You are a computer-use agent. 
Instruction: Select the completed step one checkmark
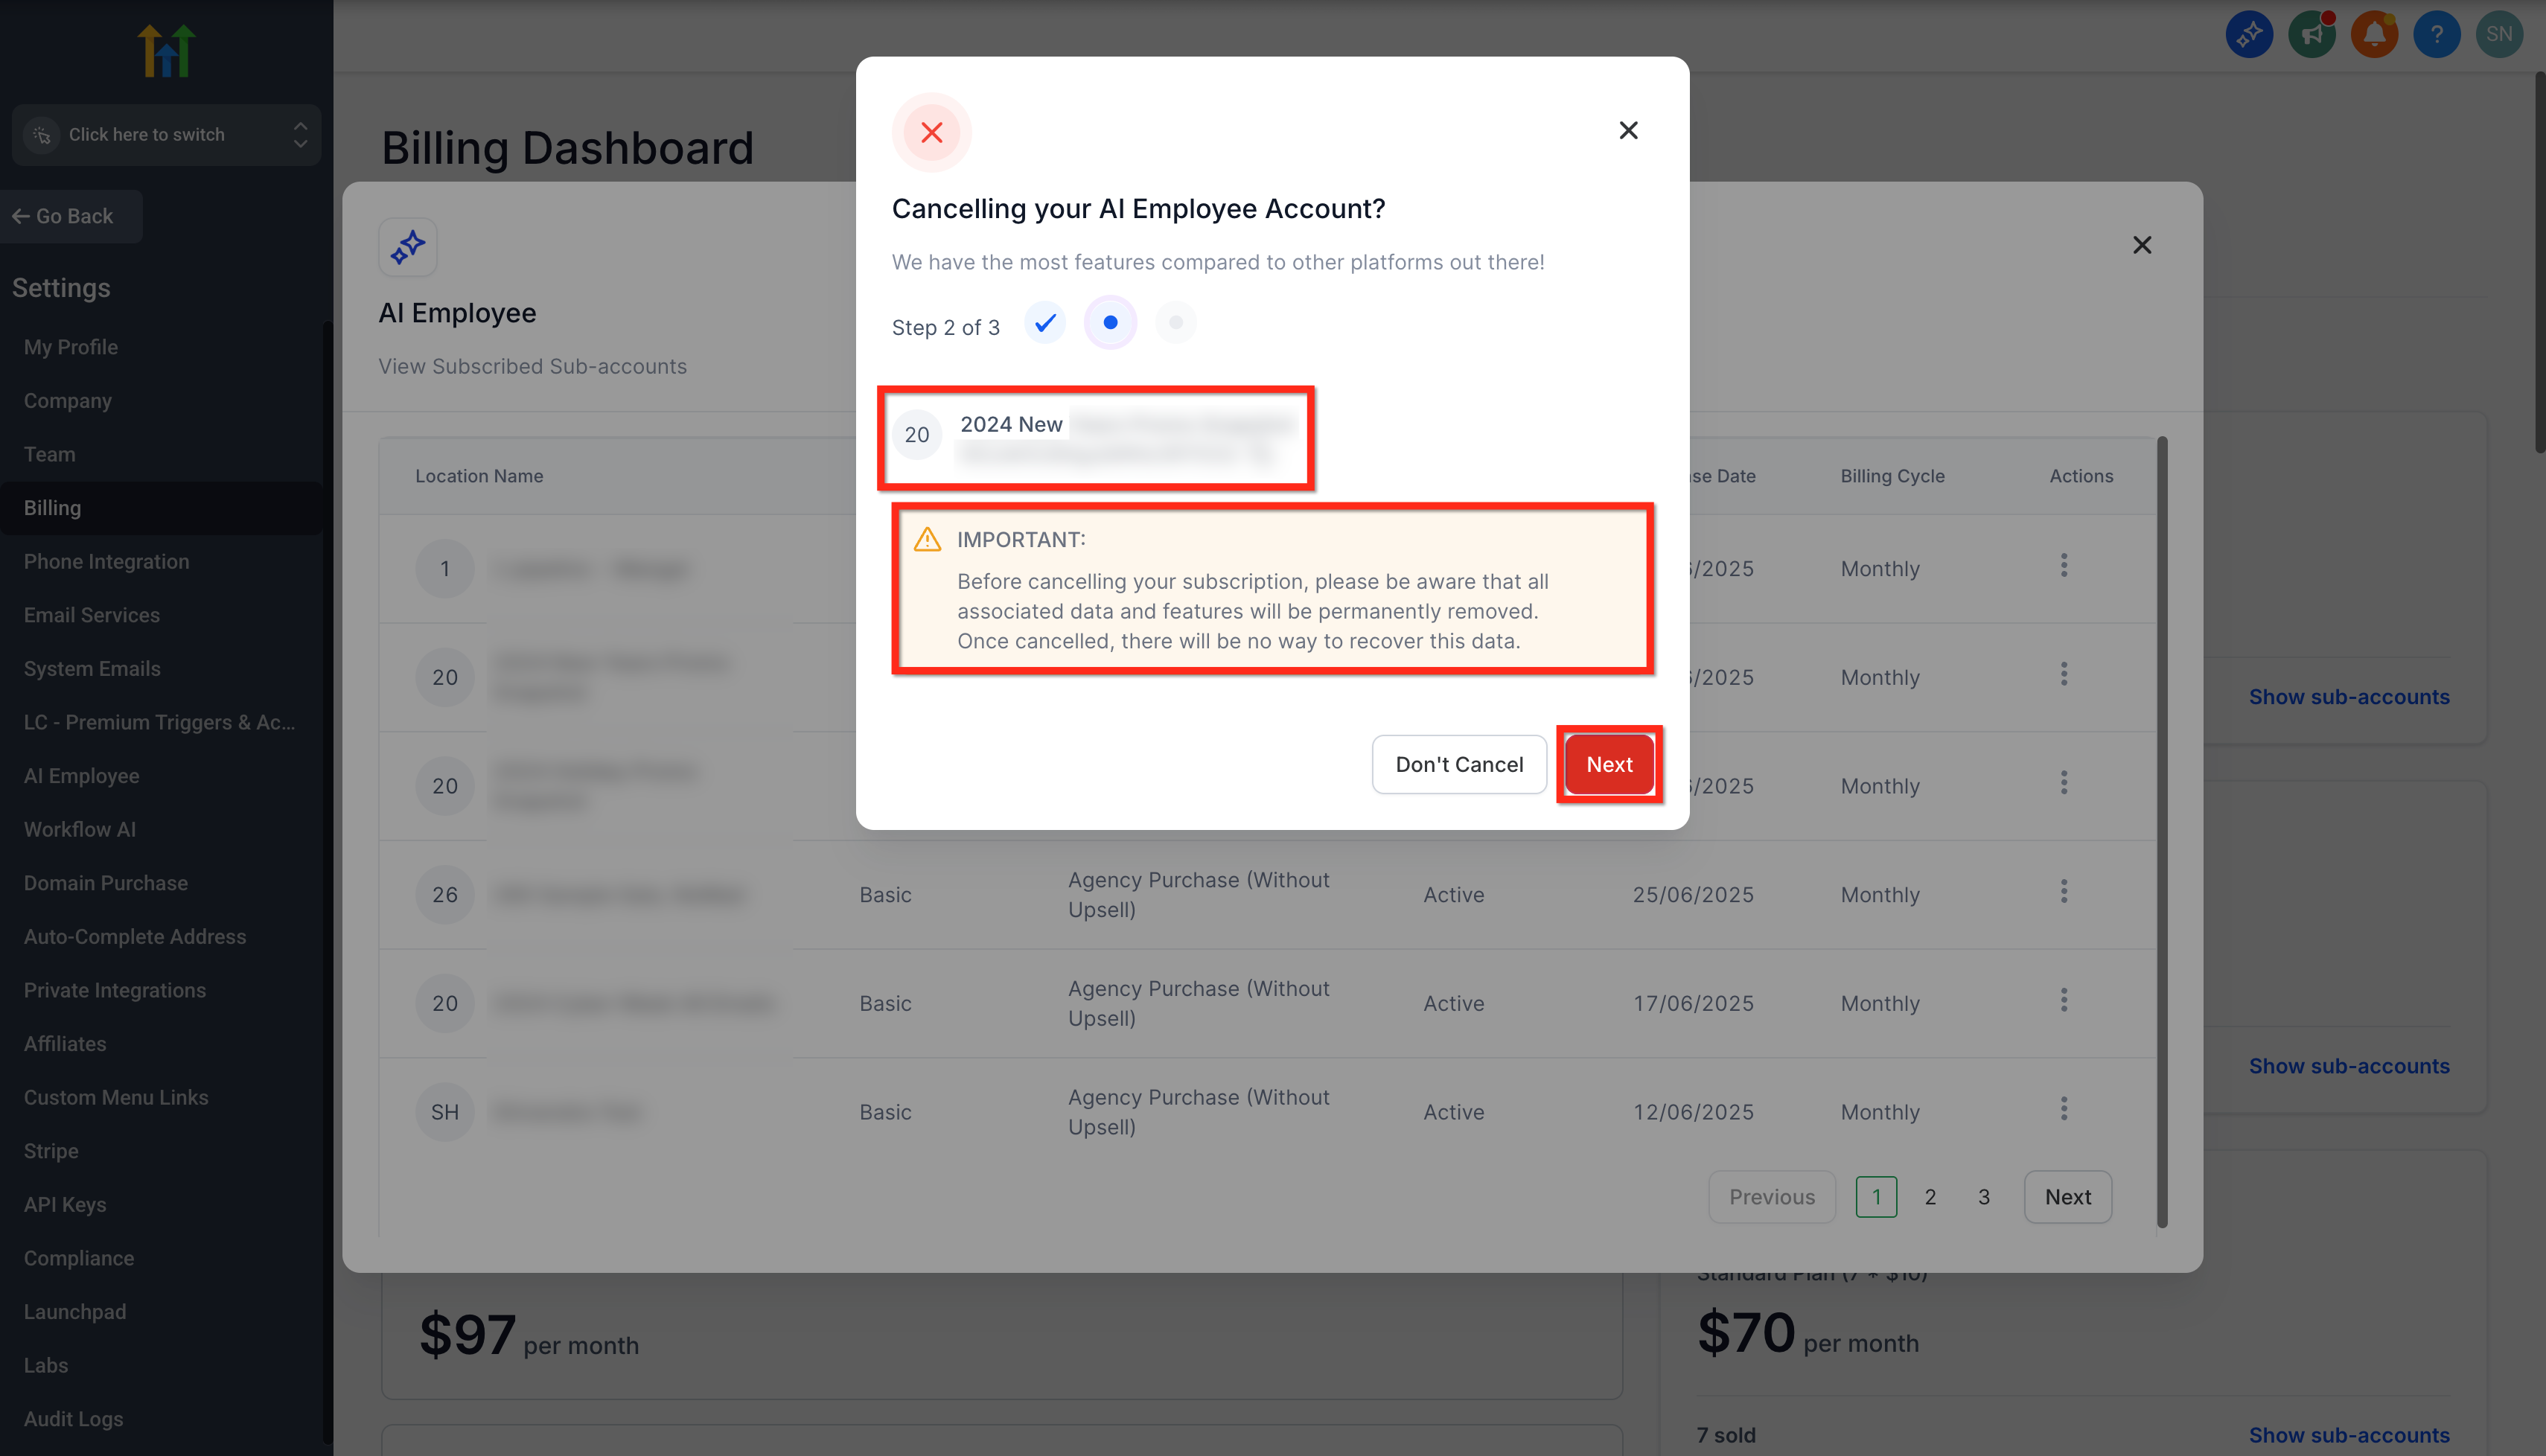pos(1045,323)
